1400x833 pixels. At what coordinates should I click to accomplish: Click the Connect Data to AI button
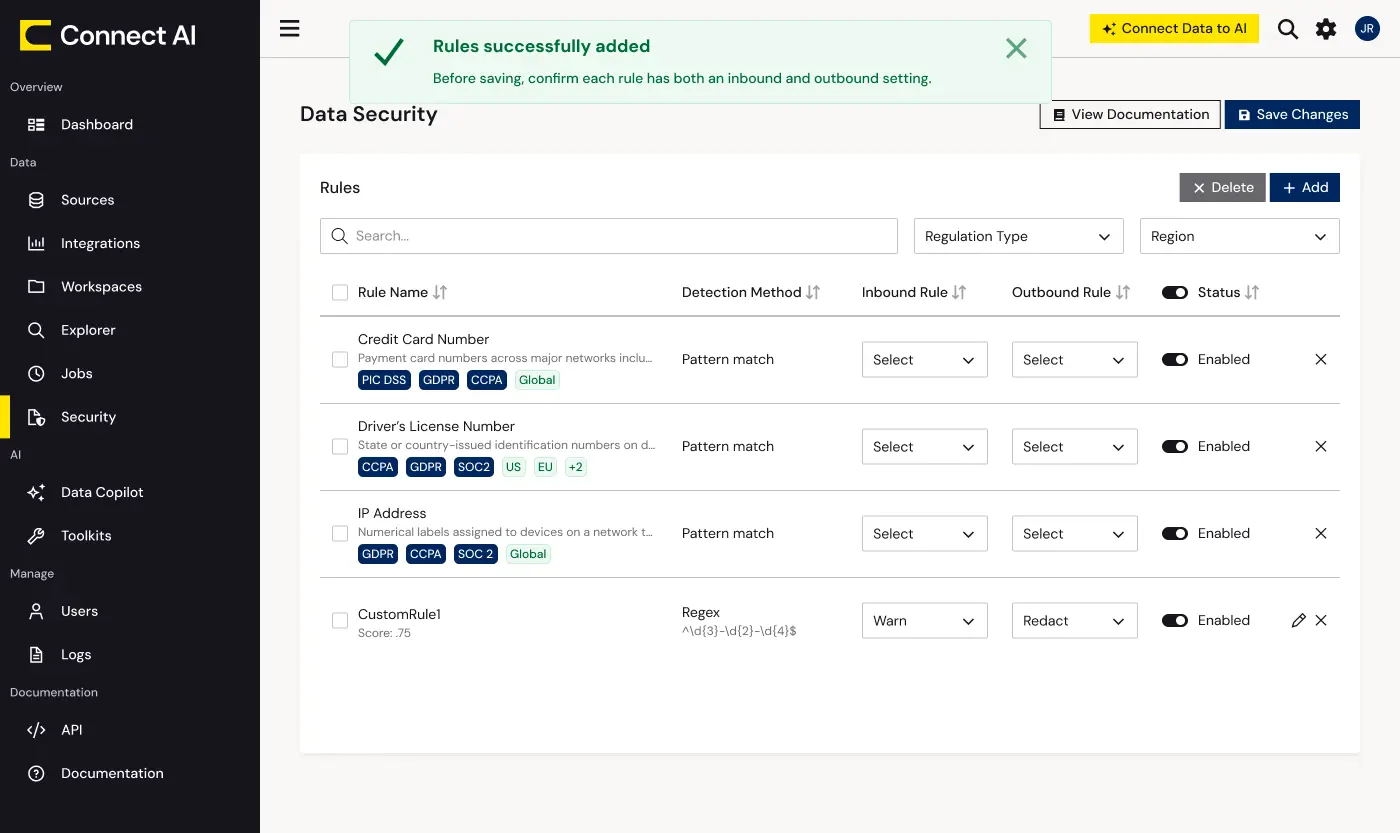pyautogui.click(x=1174, y=28)
